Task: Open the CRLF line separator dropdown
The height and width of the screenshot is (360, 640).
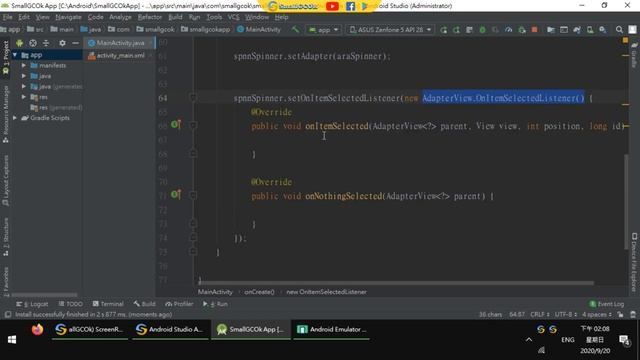Action: click(540, 314)
